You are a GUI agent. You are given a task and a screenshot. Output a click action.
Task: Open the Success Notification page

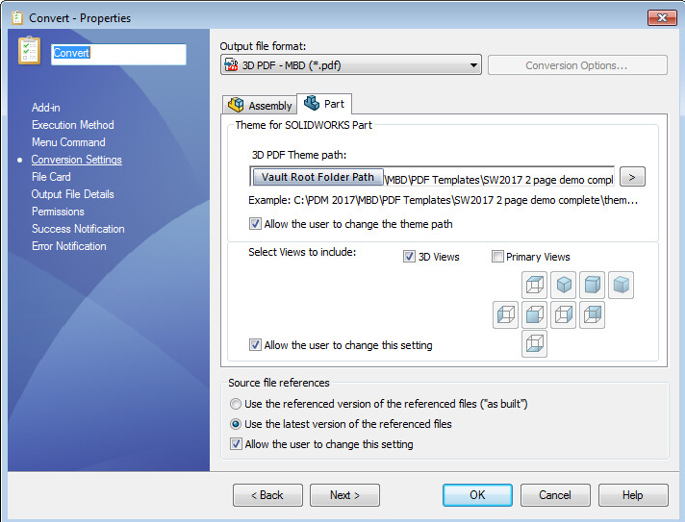click(x=78, y=228)
